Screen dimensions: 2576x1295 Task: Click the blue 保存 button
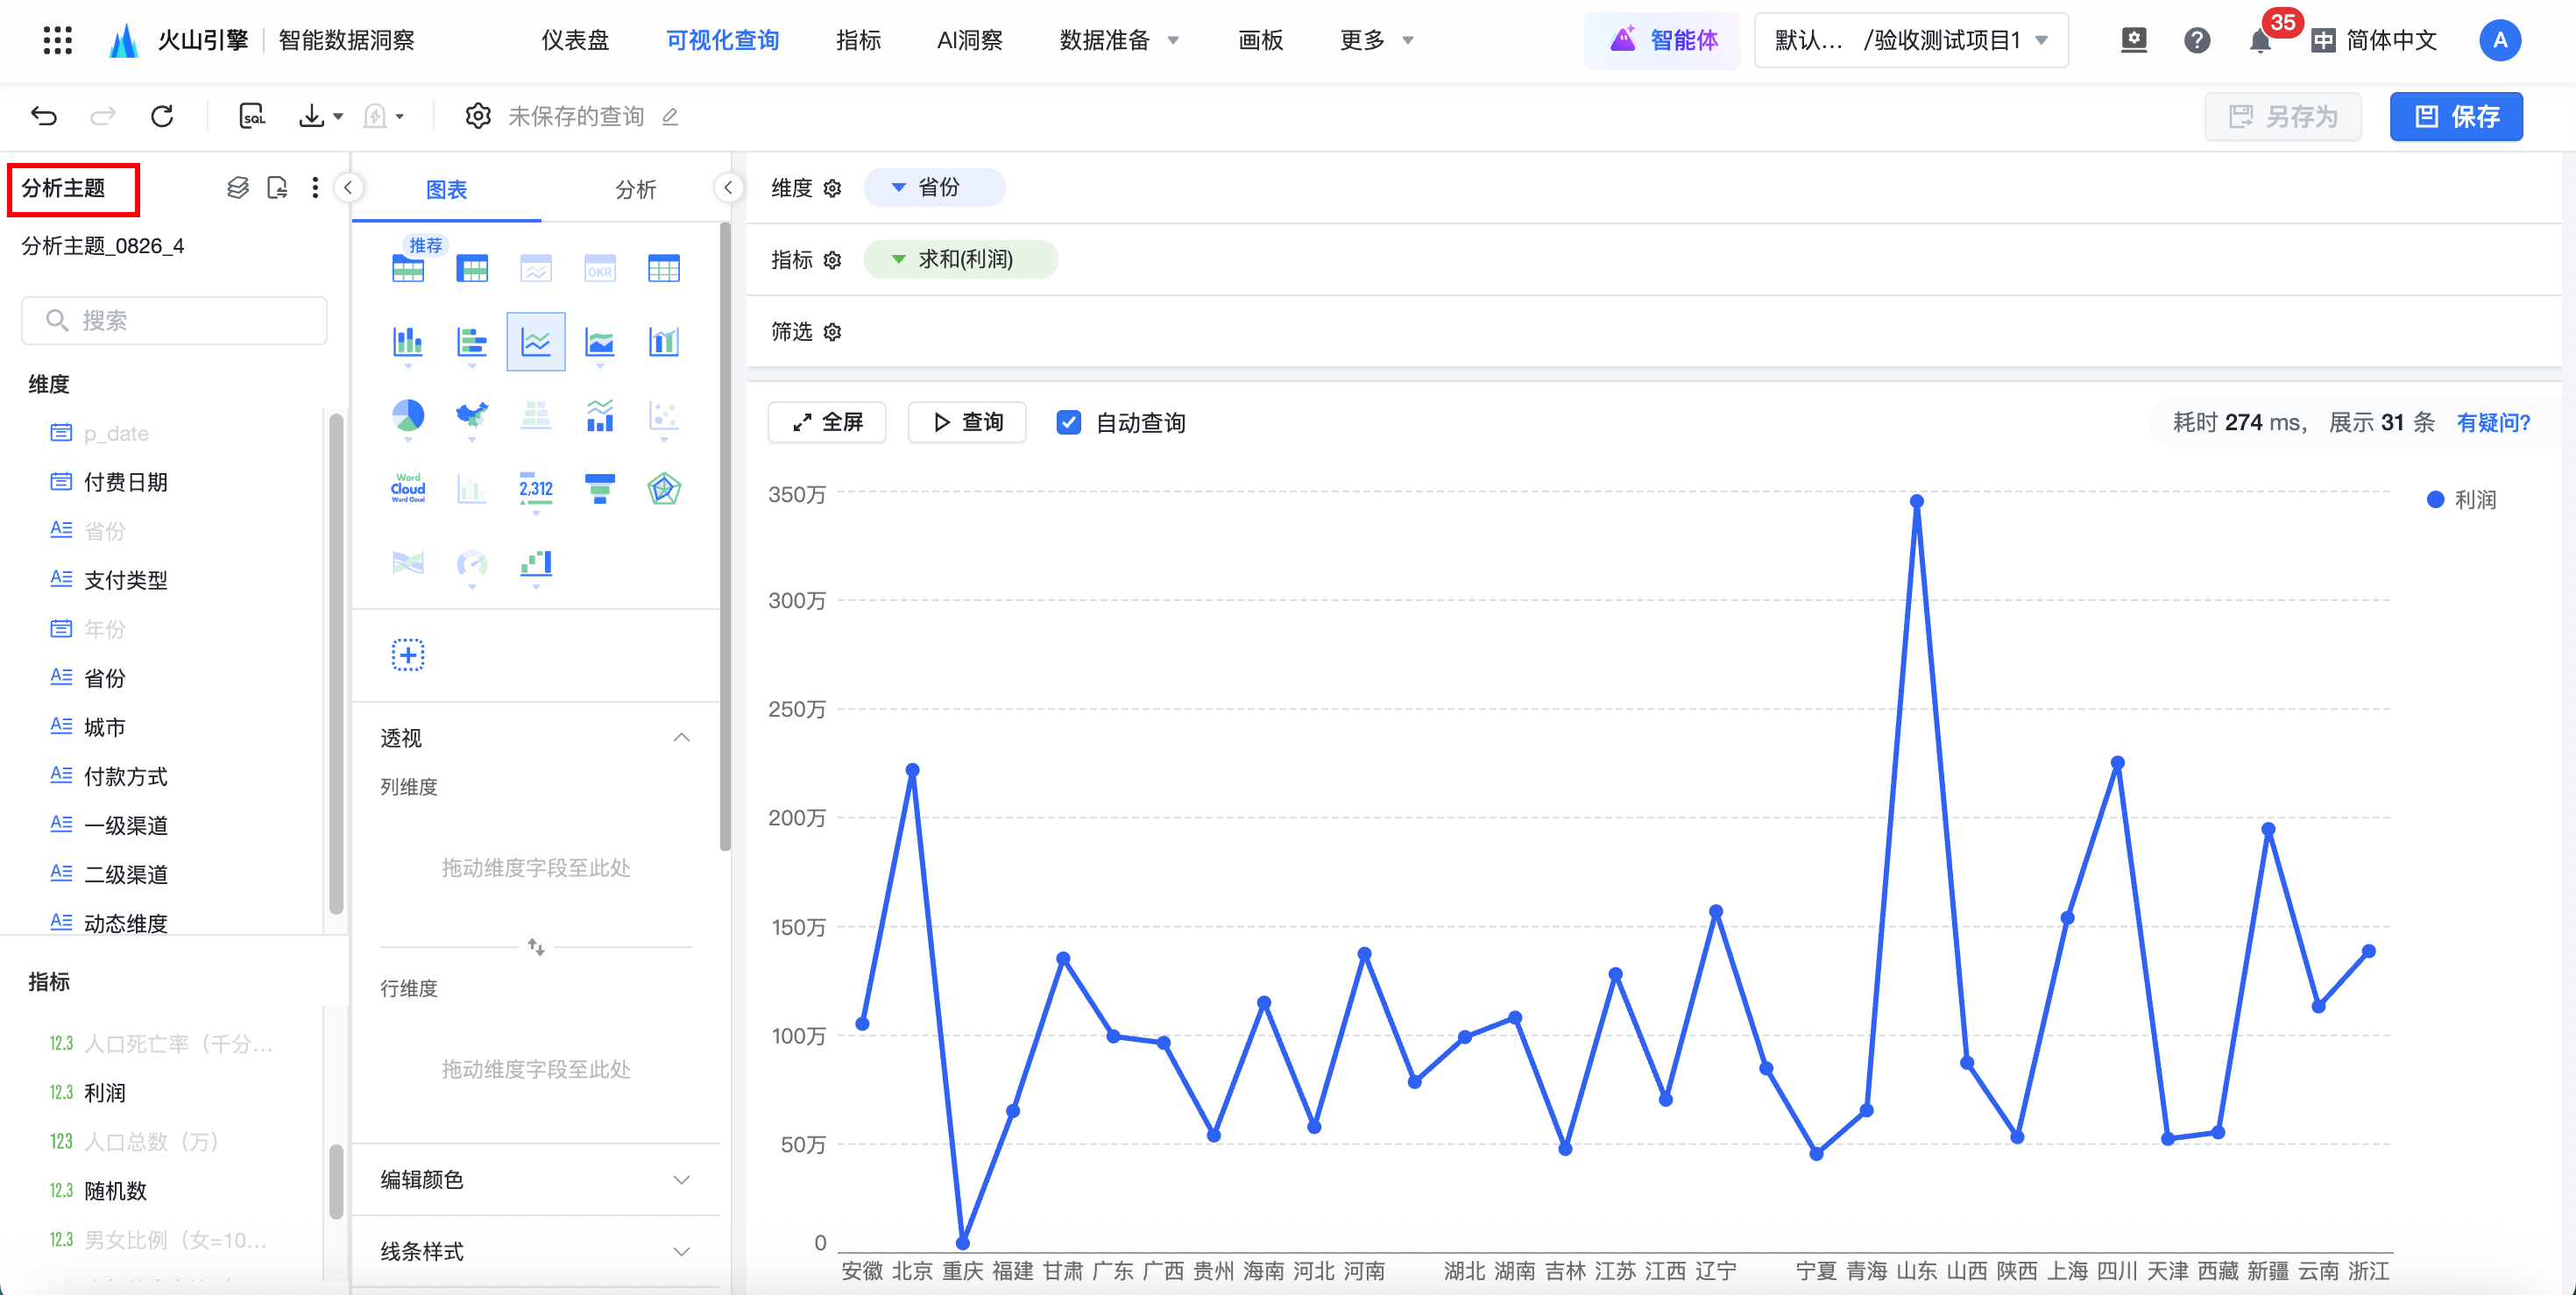pyautogui.click(x=2456, y=116)
